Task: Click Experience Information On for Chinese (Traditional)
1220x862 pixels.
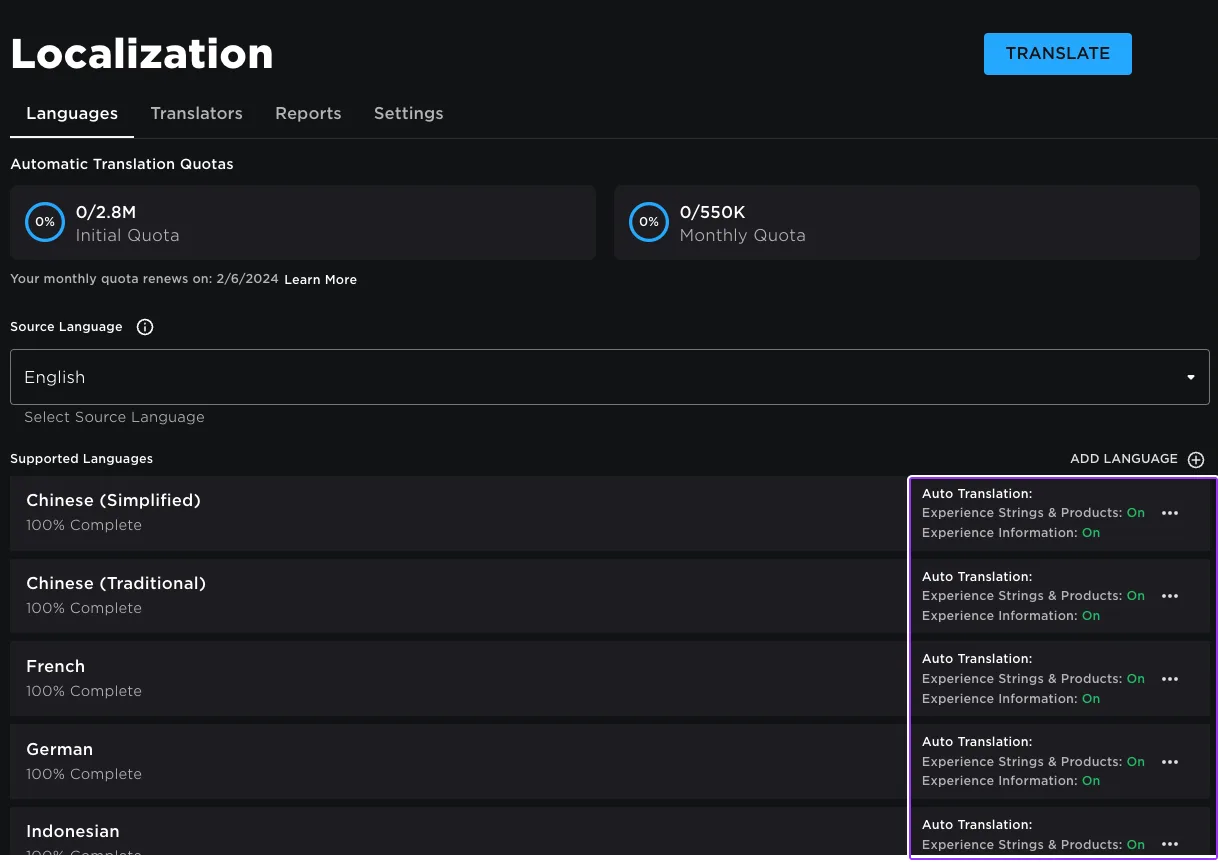Action: point(1011,616)
